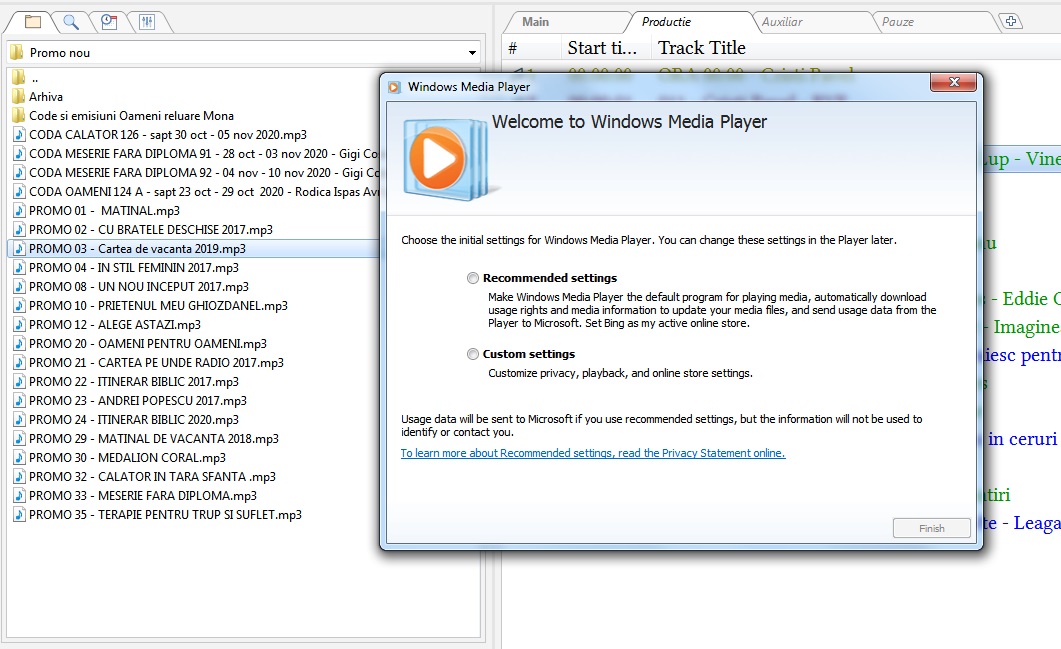This screenshot has width=1061, height=649.
Task: Switch to the Auxiliar playlist tab
Action: [782, 22]
